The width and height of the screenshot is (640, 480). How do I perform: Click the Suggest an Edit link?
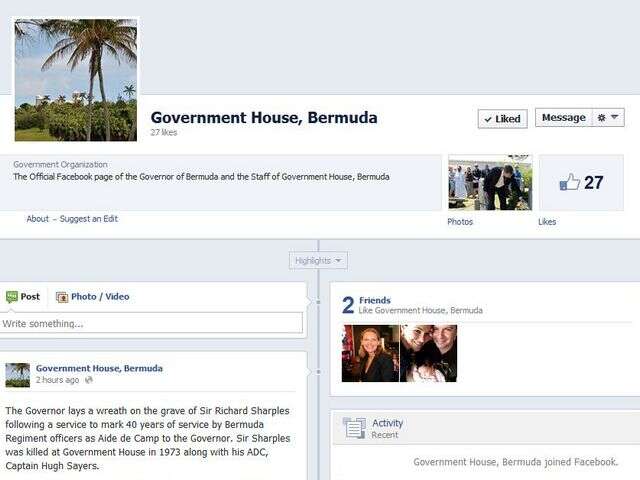coord(89,219)
